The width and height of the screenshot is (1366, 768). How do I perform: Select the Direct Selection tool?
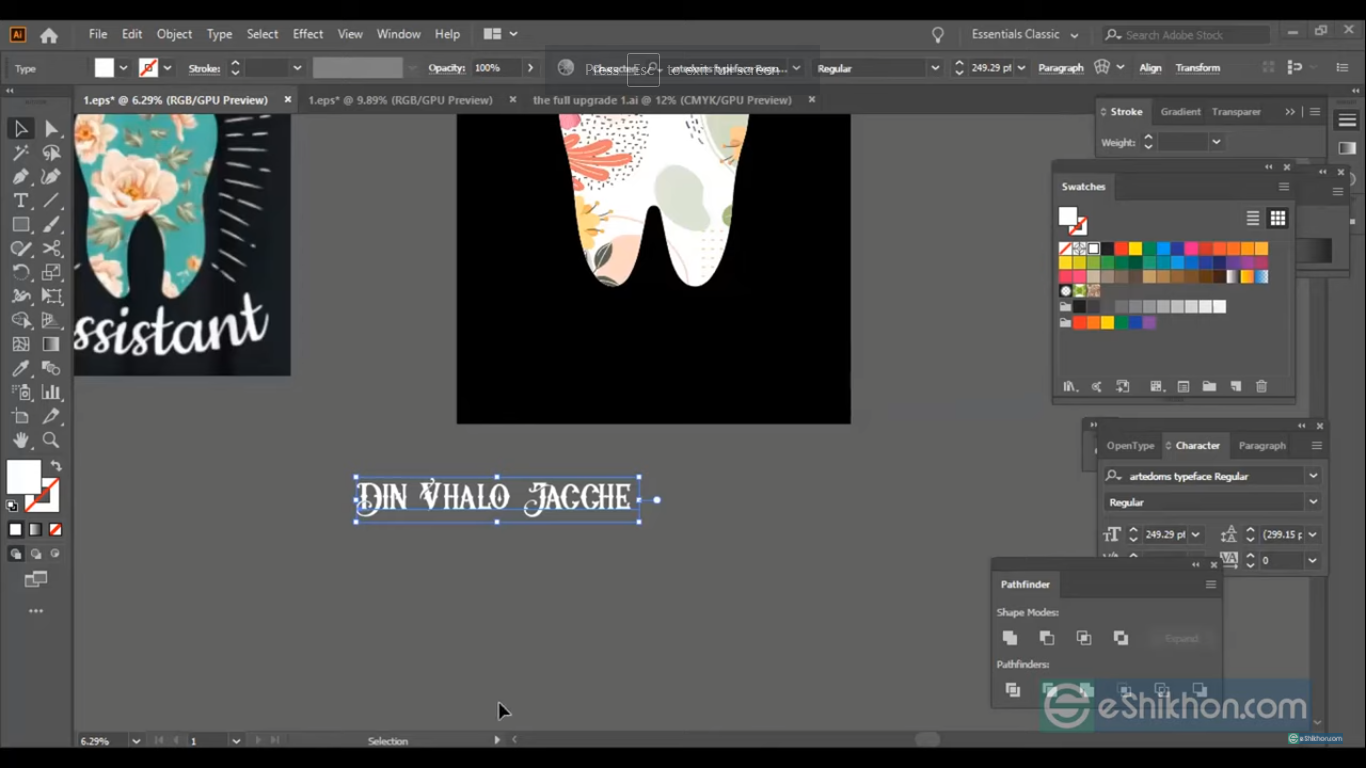pyautogui.click(x=52, y=128)
